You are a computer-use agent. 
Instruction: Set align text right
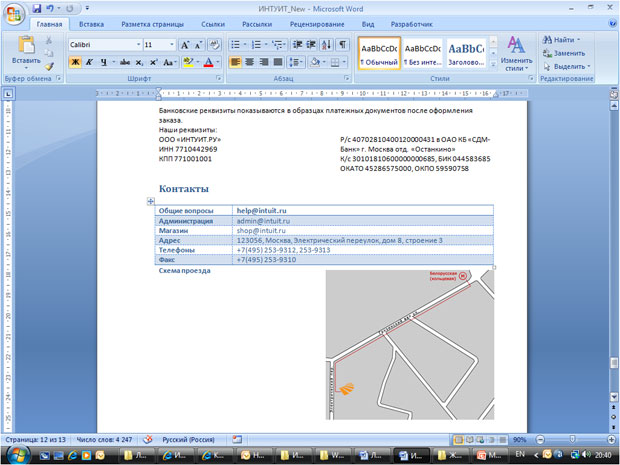[264, 62]
